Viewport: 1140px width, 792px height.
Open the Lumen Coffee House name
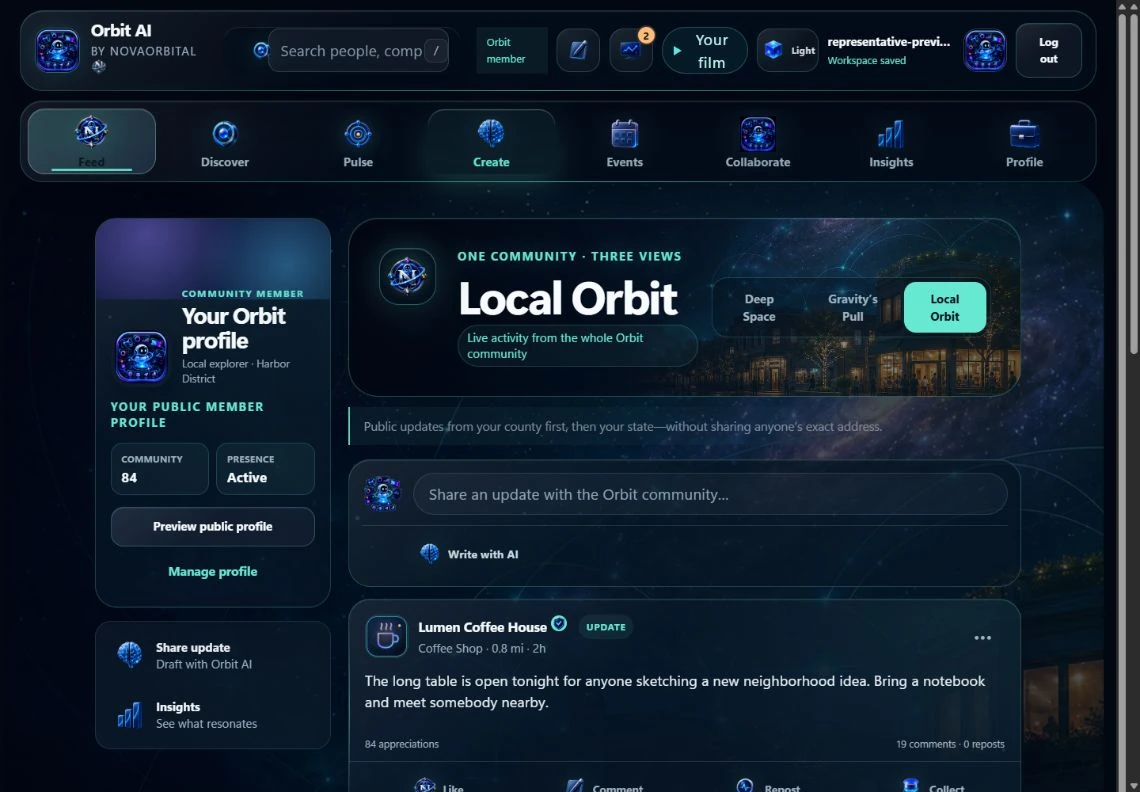tap(482, 627)
